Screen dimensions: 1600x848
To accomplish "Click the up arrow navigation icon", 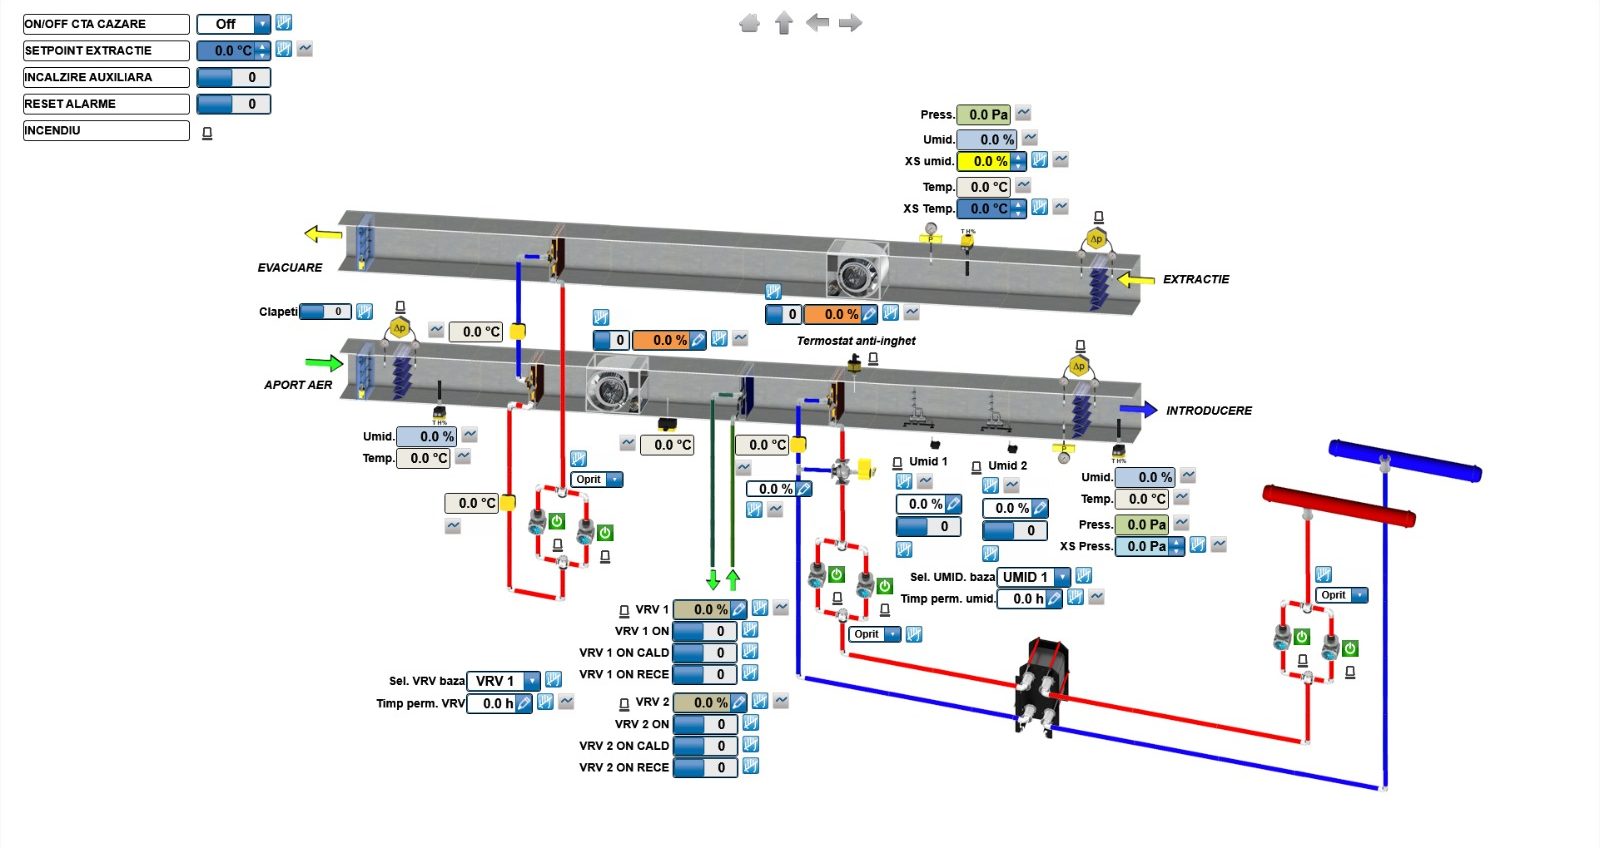I will click(x=784, y=23).
